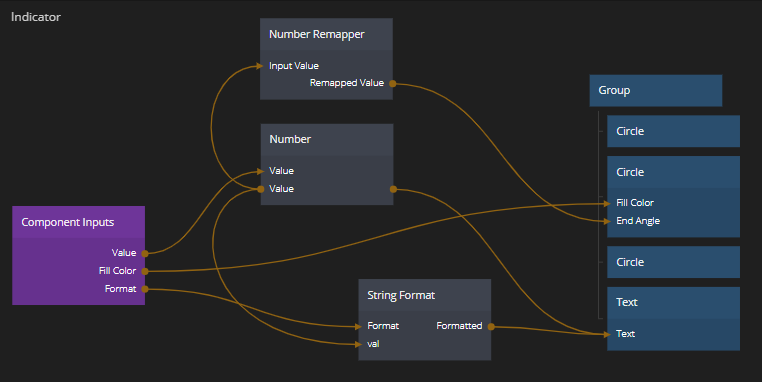This screenshot has height=382, width=762.
Task: Click the Fill Color output dot on Component Inputs
Action: point(145,271)
